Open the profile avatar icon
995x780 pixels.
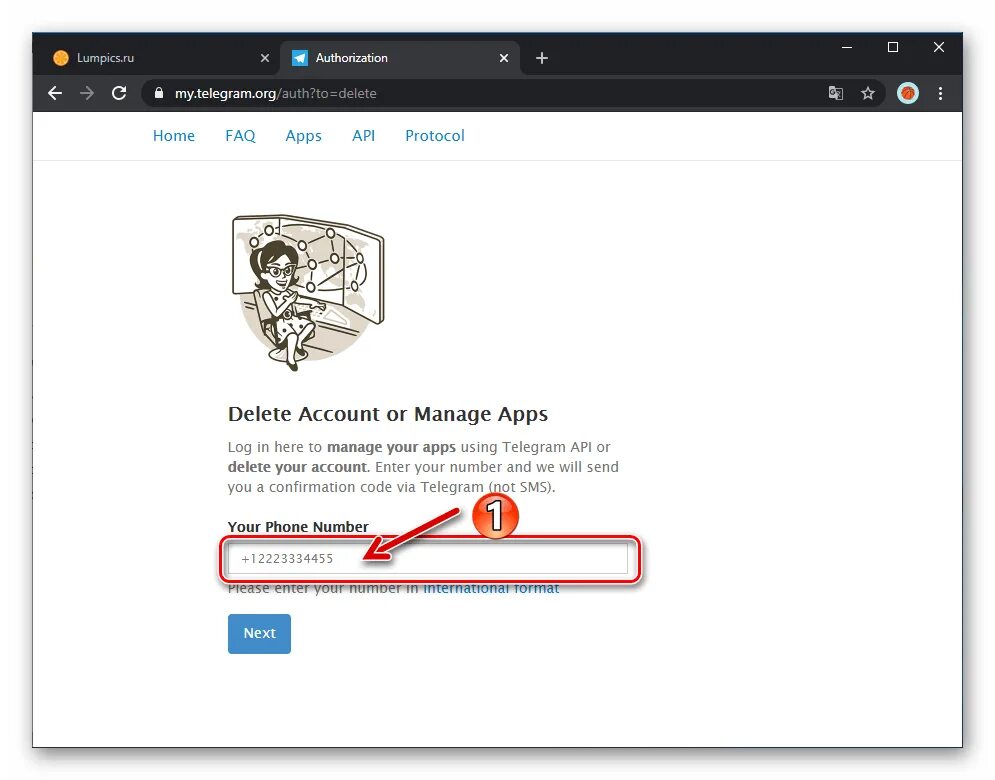coord(907,93)
